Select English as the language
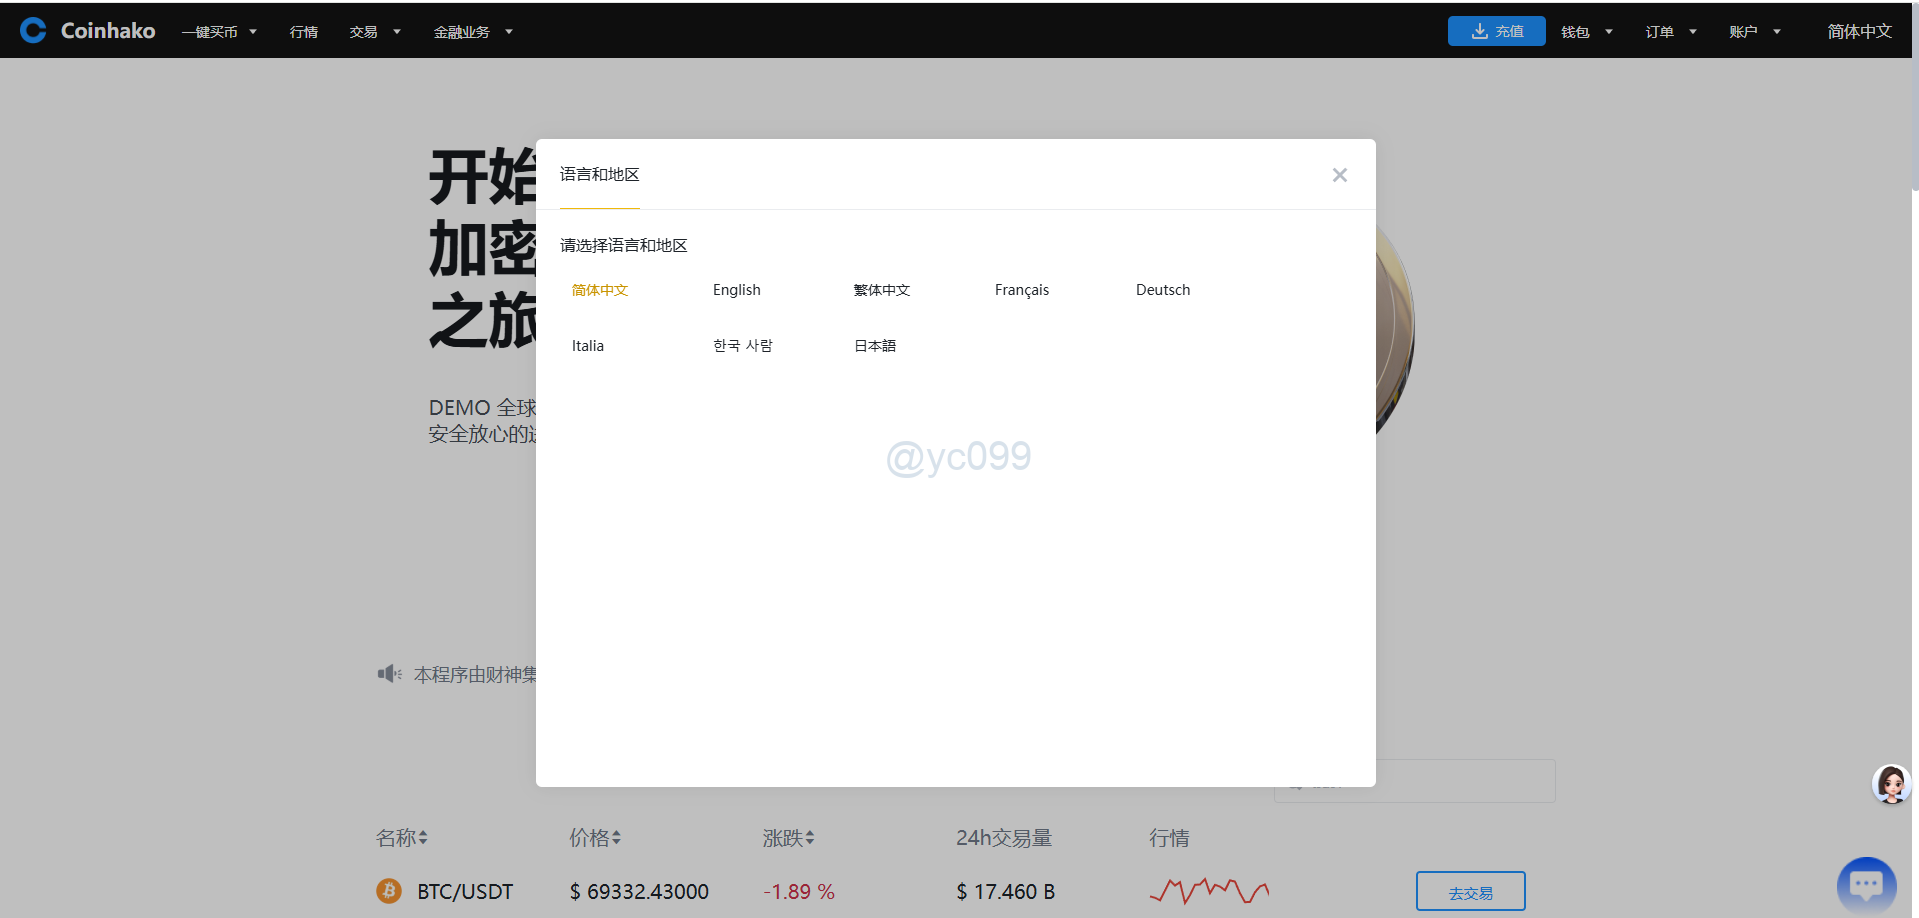 click(x=736, y=290)
